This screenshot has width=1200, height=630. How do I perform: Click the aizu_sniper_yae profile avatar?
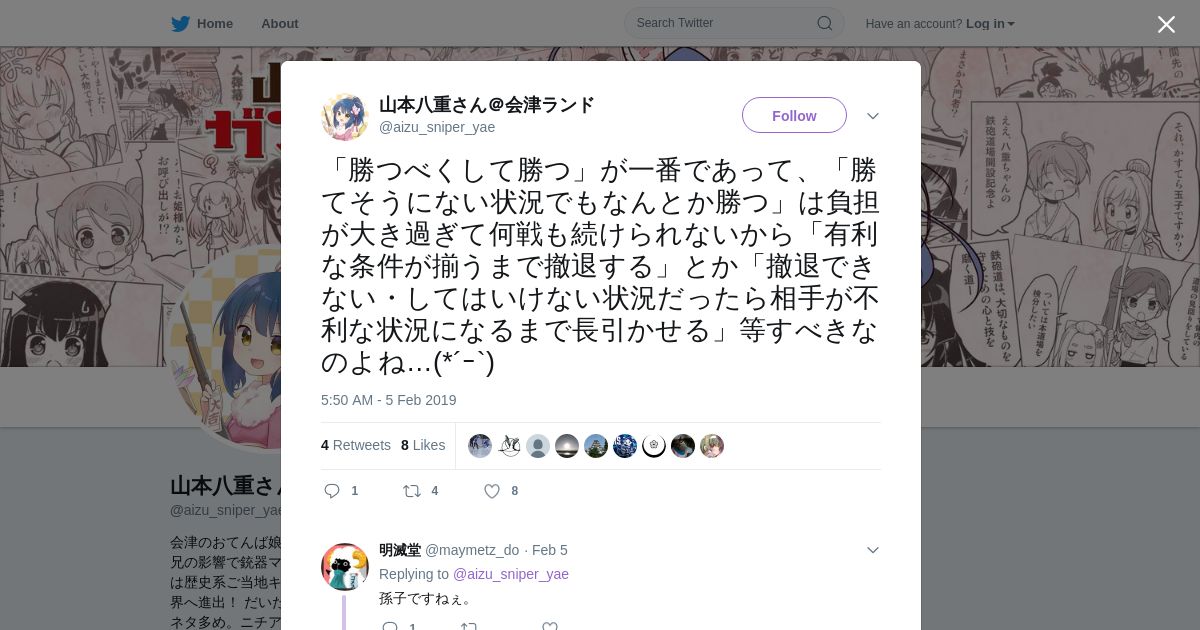pyautogui.click(x=345, y=117)
